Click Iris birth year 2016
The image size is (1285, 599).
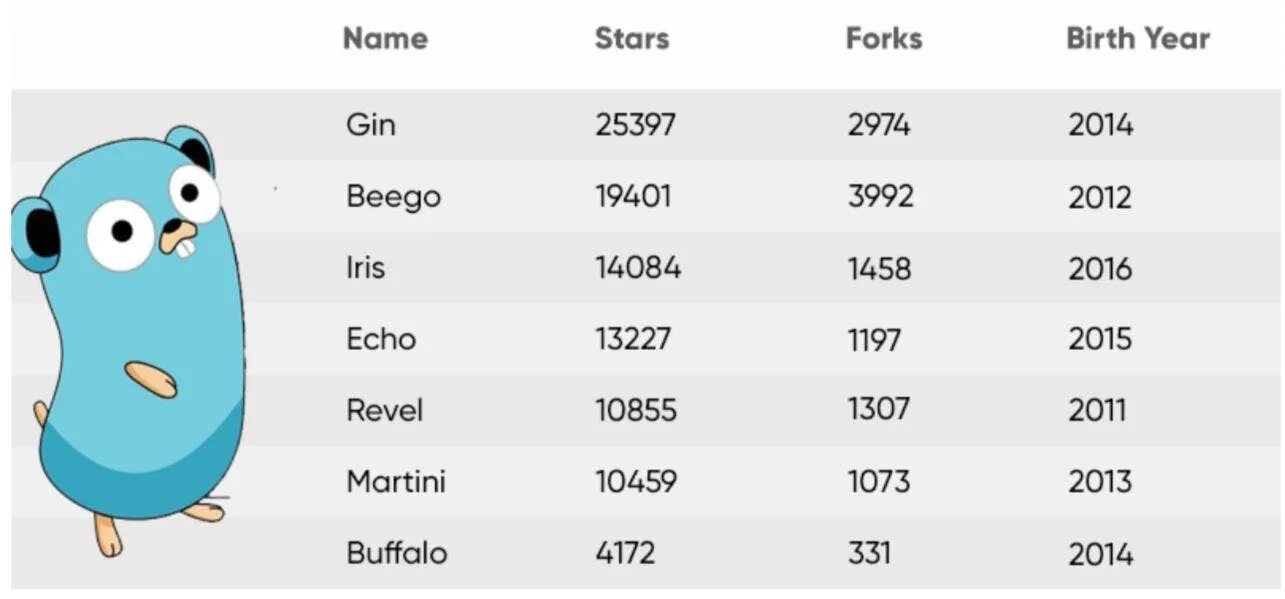[x=1101, y=268]
